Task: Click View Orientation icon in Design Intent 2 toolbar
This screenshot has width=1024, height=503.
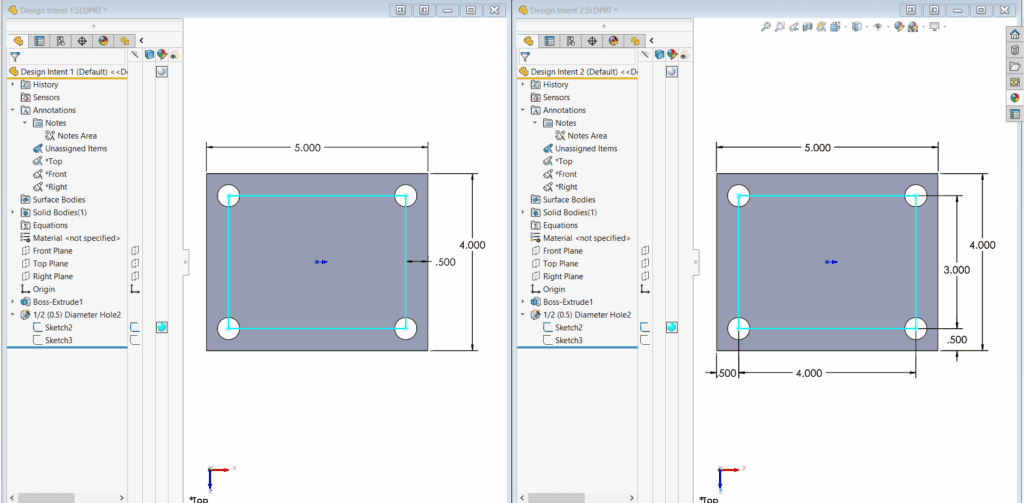Action: (x=835, y=27)
